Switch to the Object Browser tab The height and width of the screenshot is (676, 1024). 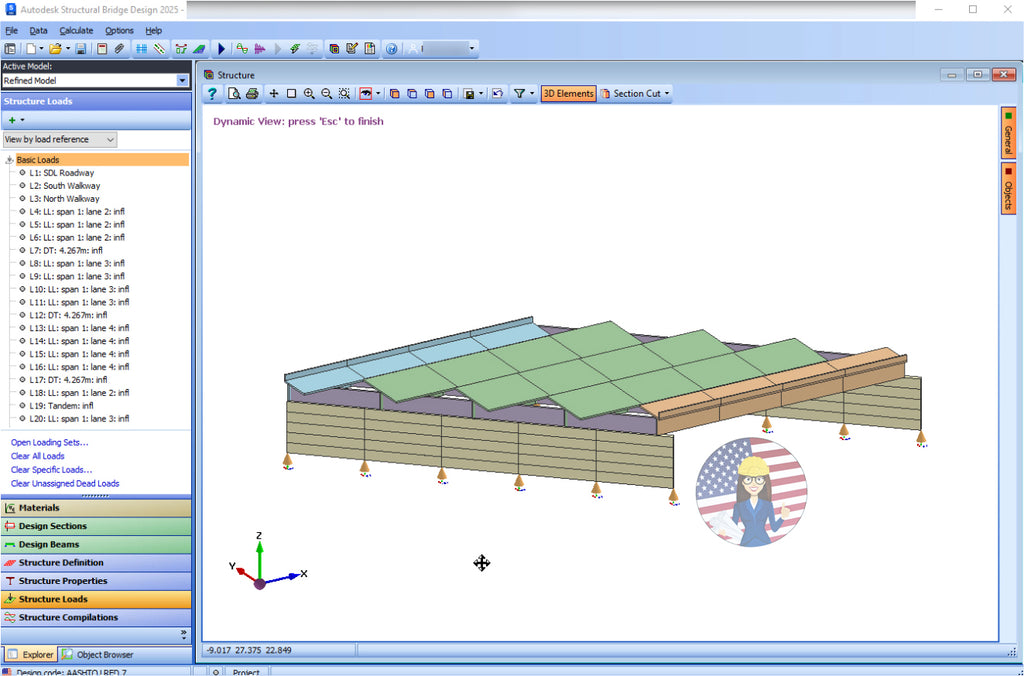103,654
